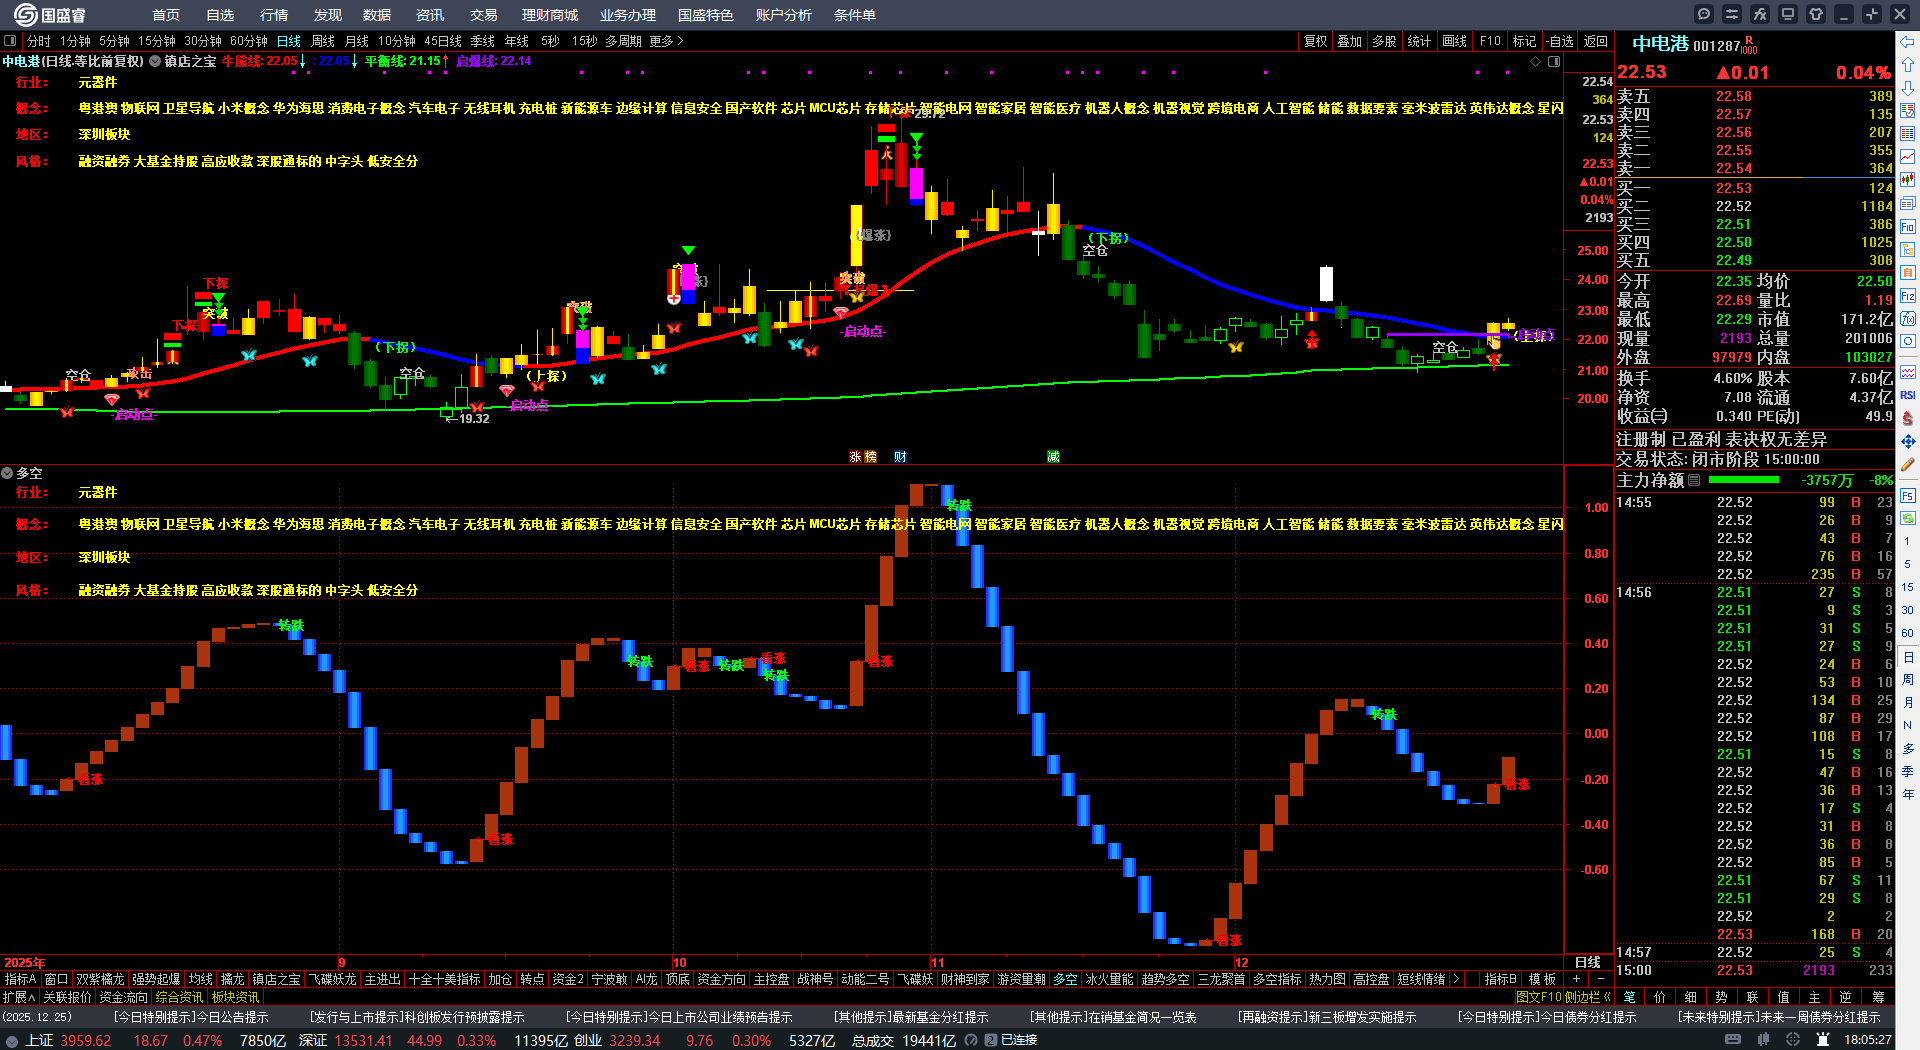Switch to the 60分钟 period tab
Screen dimensions: 1920x1050
[249, 41]
